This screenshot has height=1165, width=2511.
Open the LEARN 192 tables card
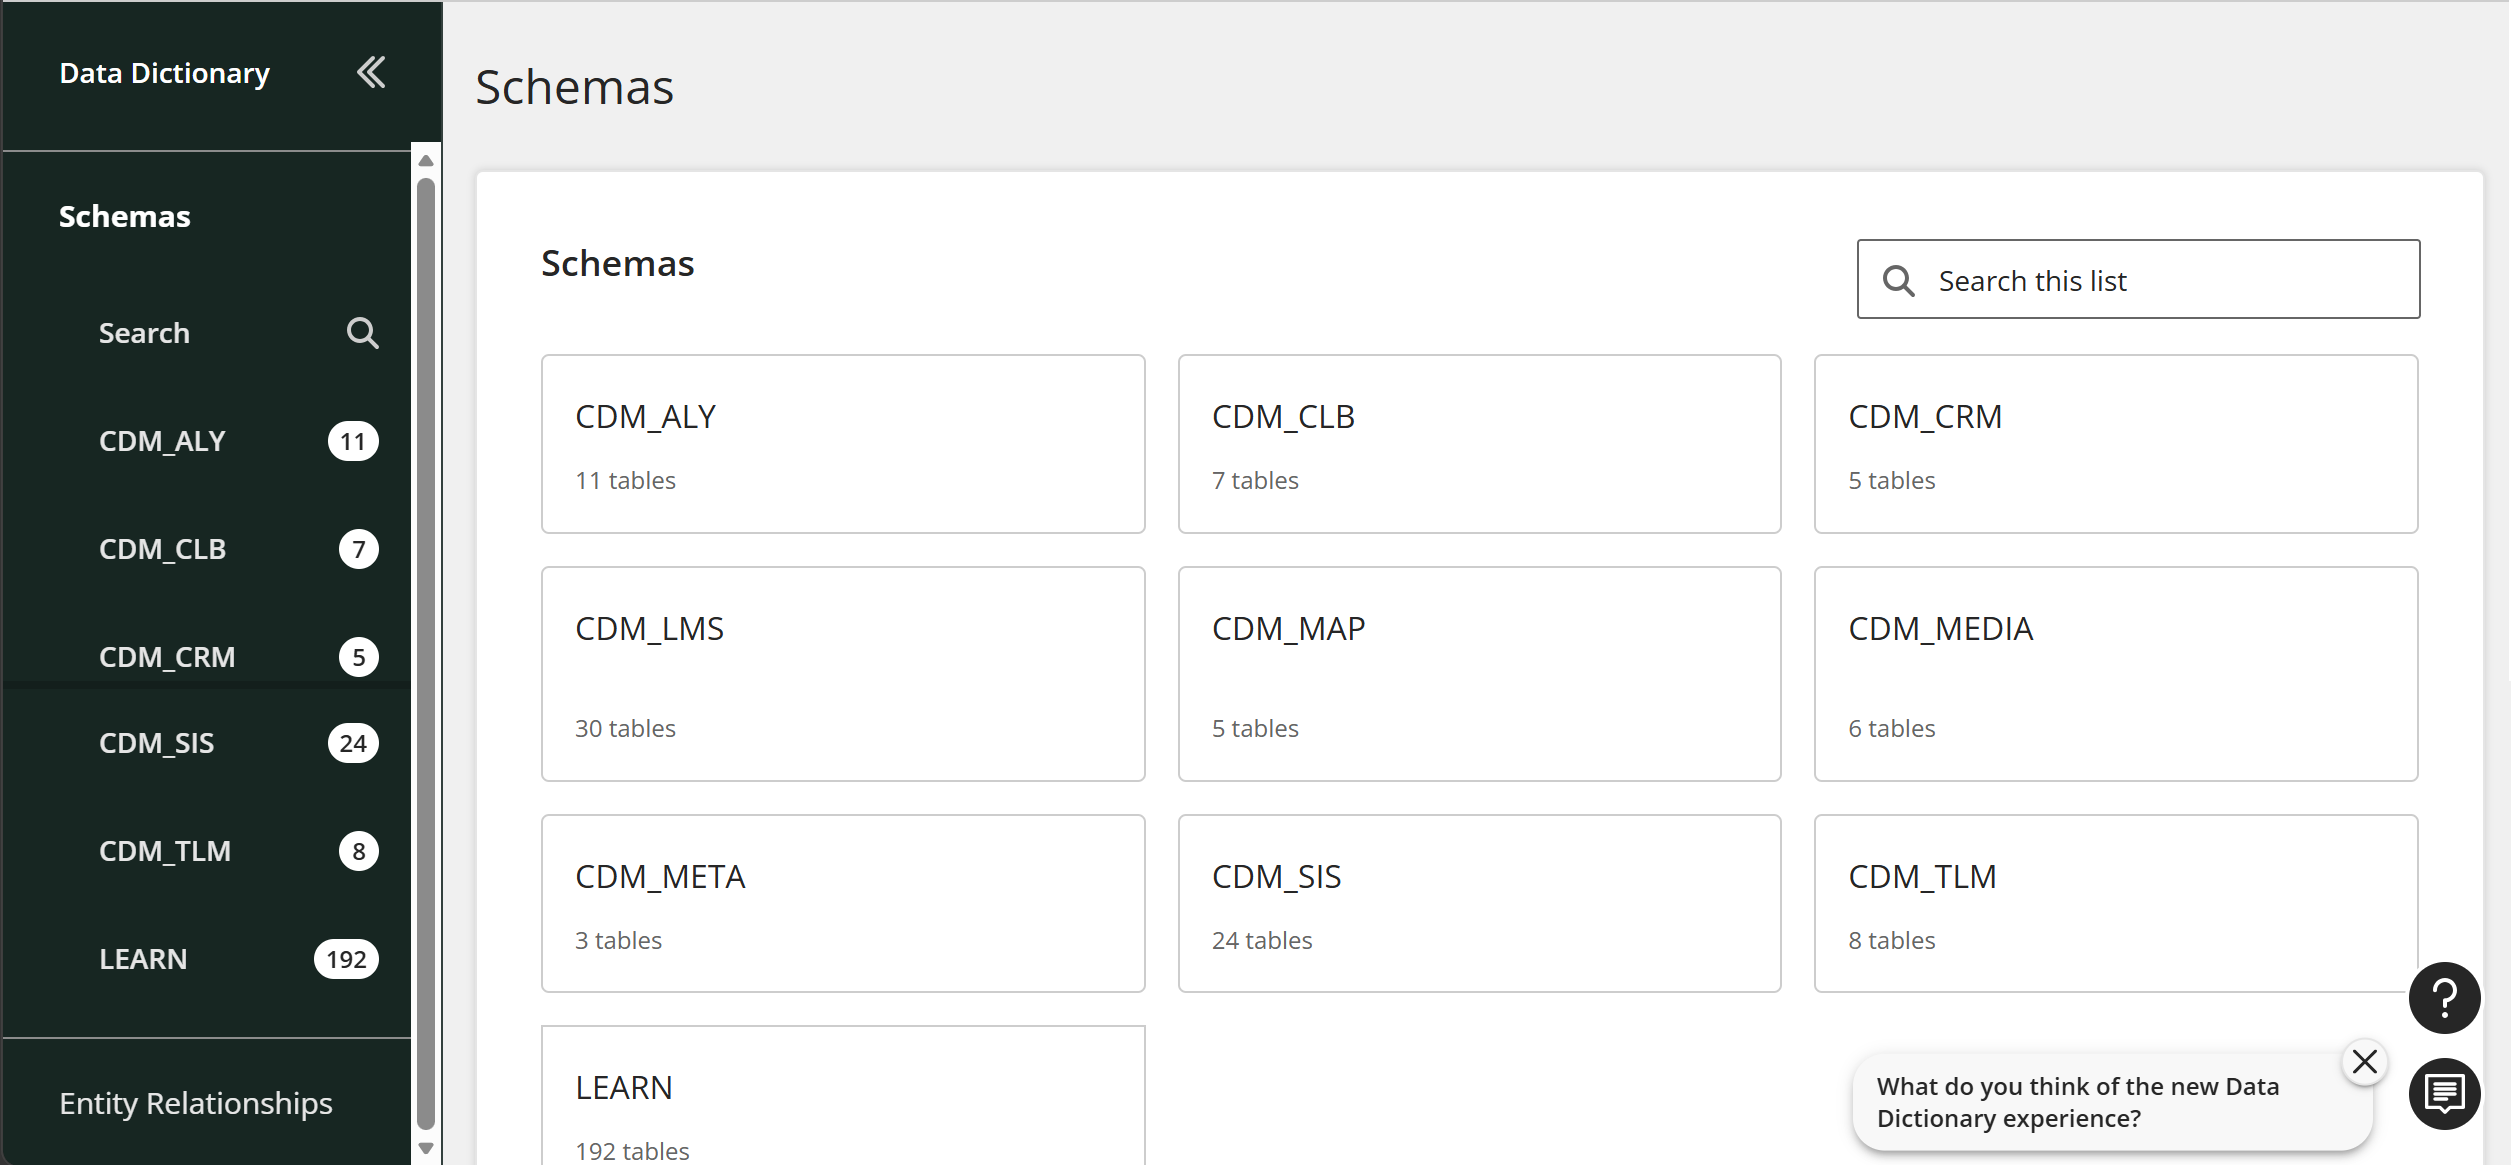coord(843,1095)
